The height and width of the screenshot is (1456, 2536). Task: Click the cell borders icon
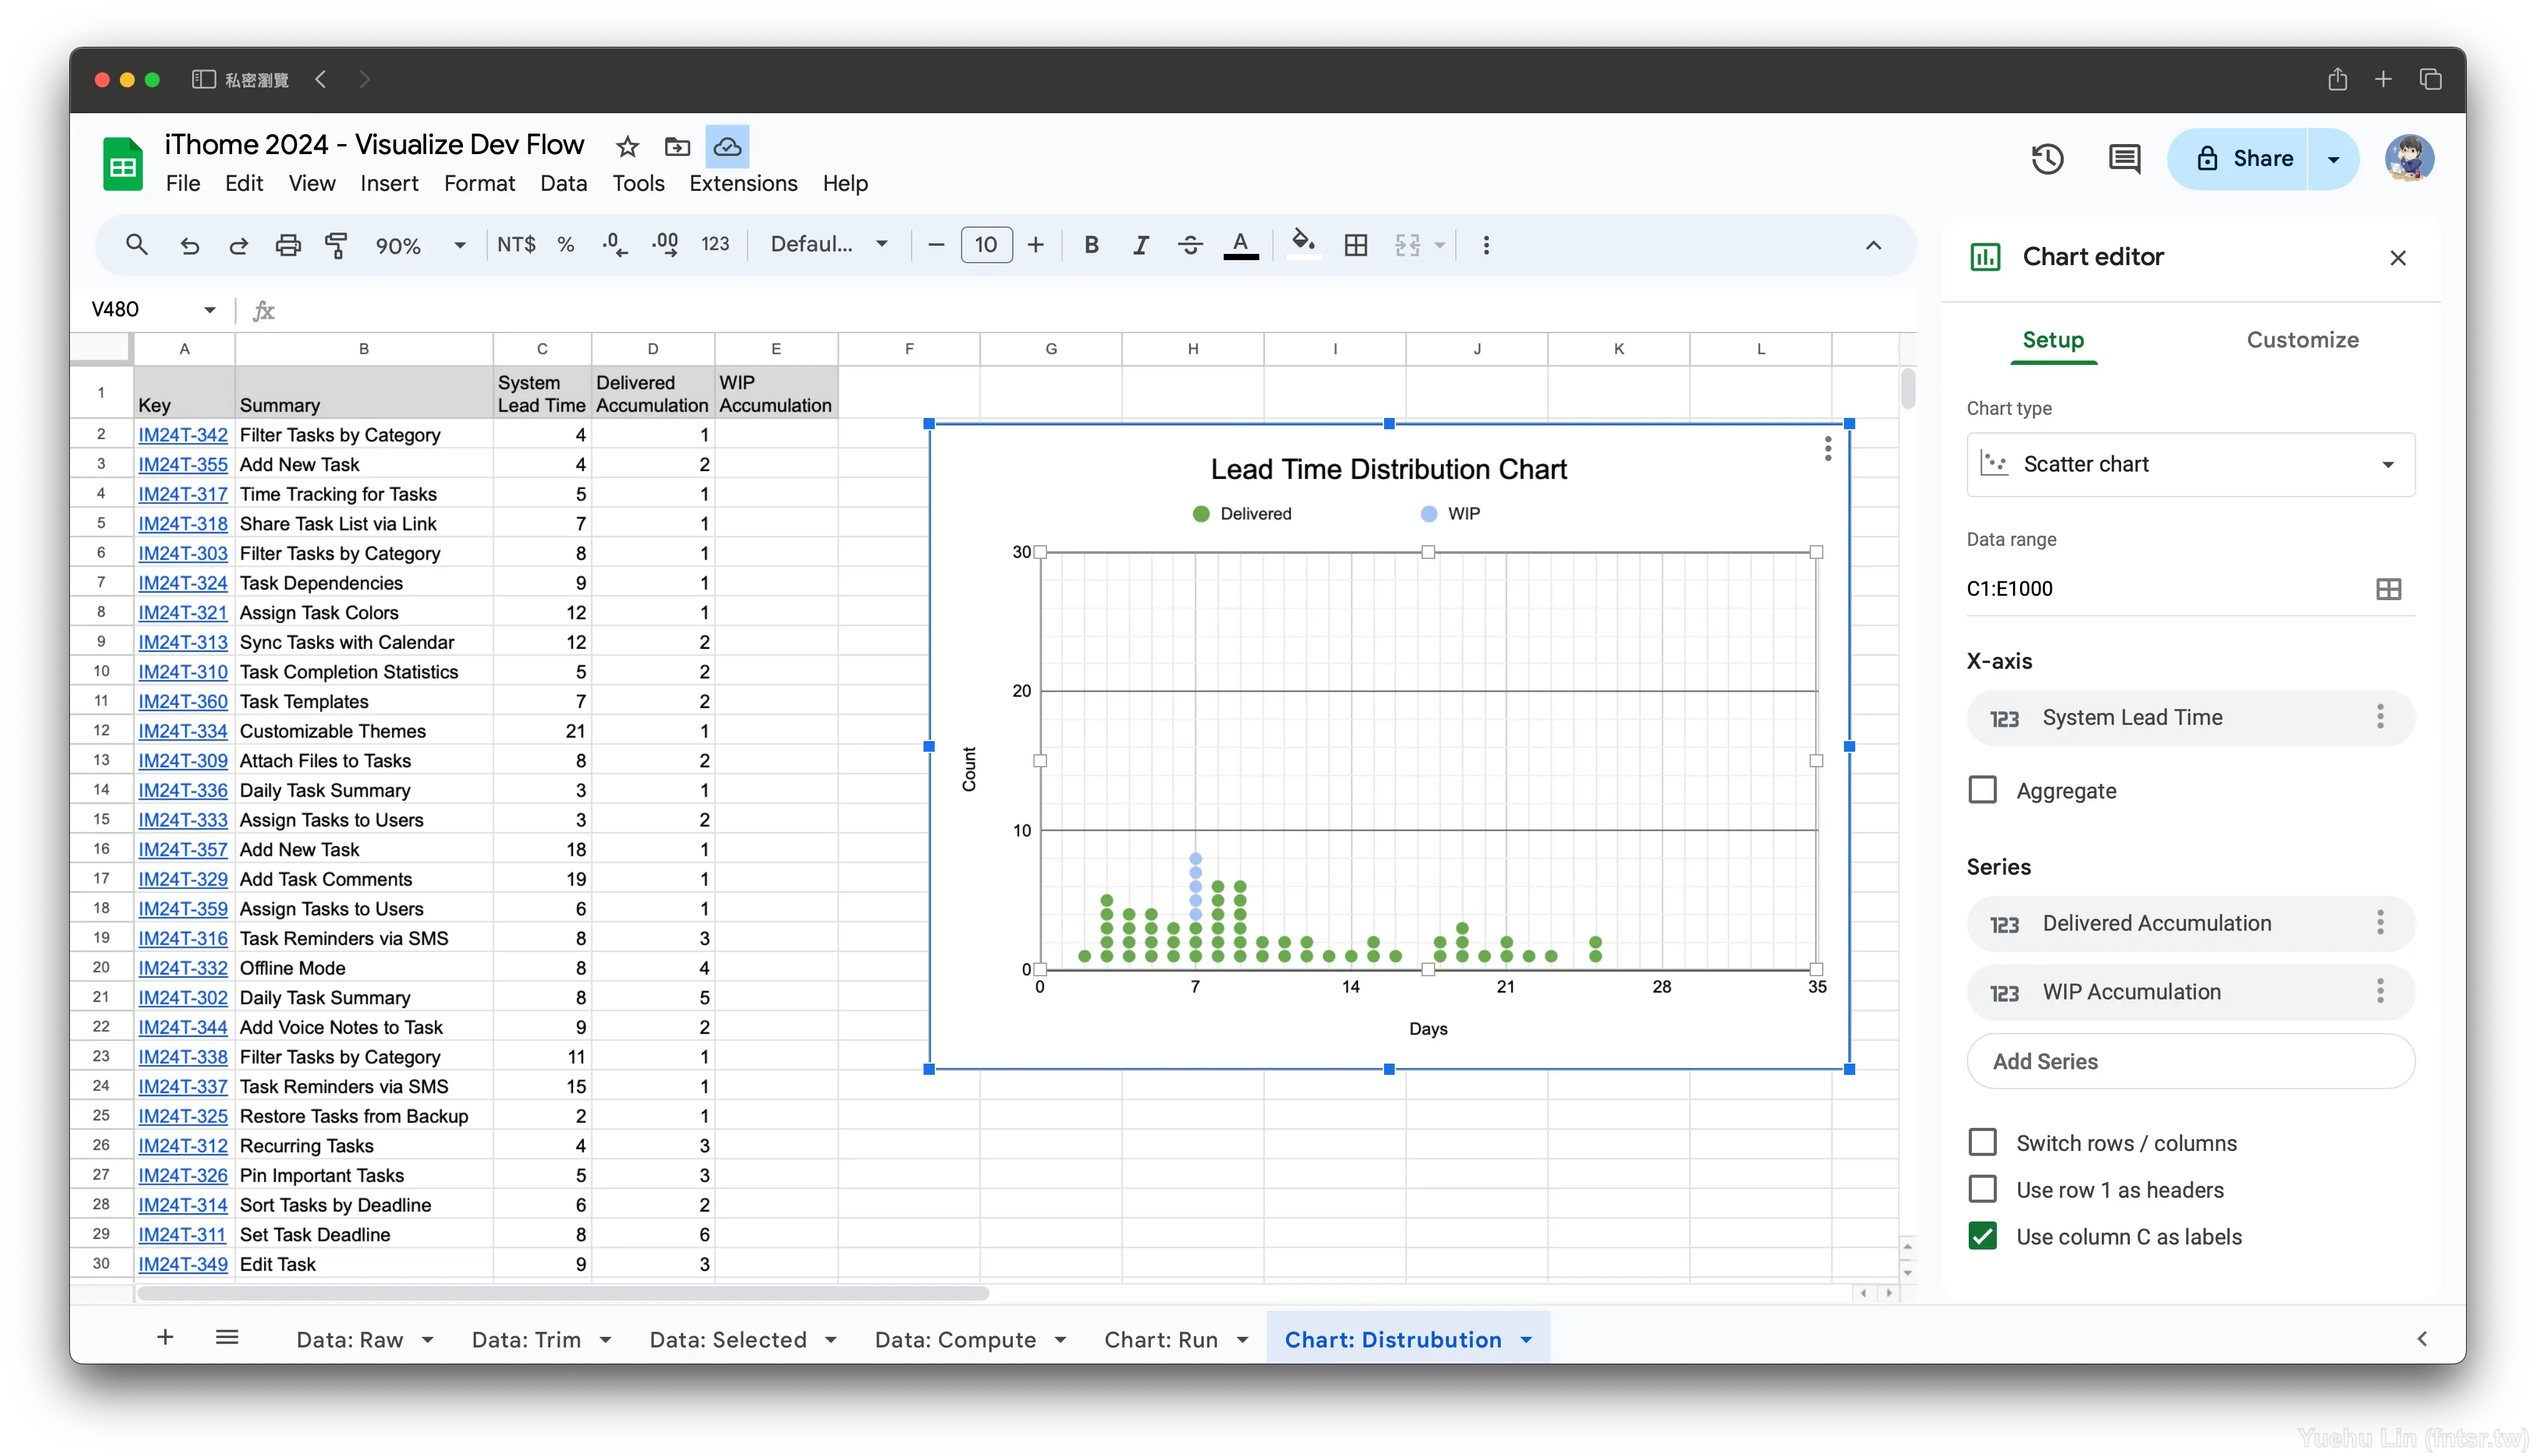pos(1357,244)
